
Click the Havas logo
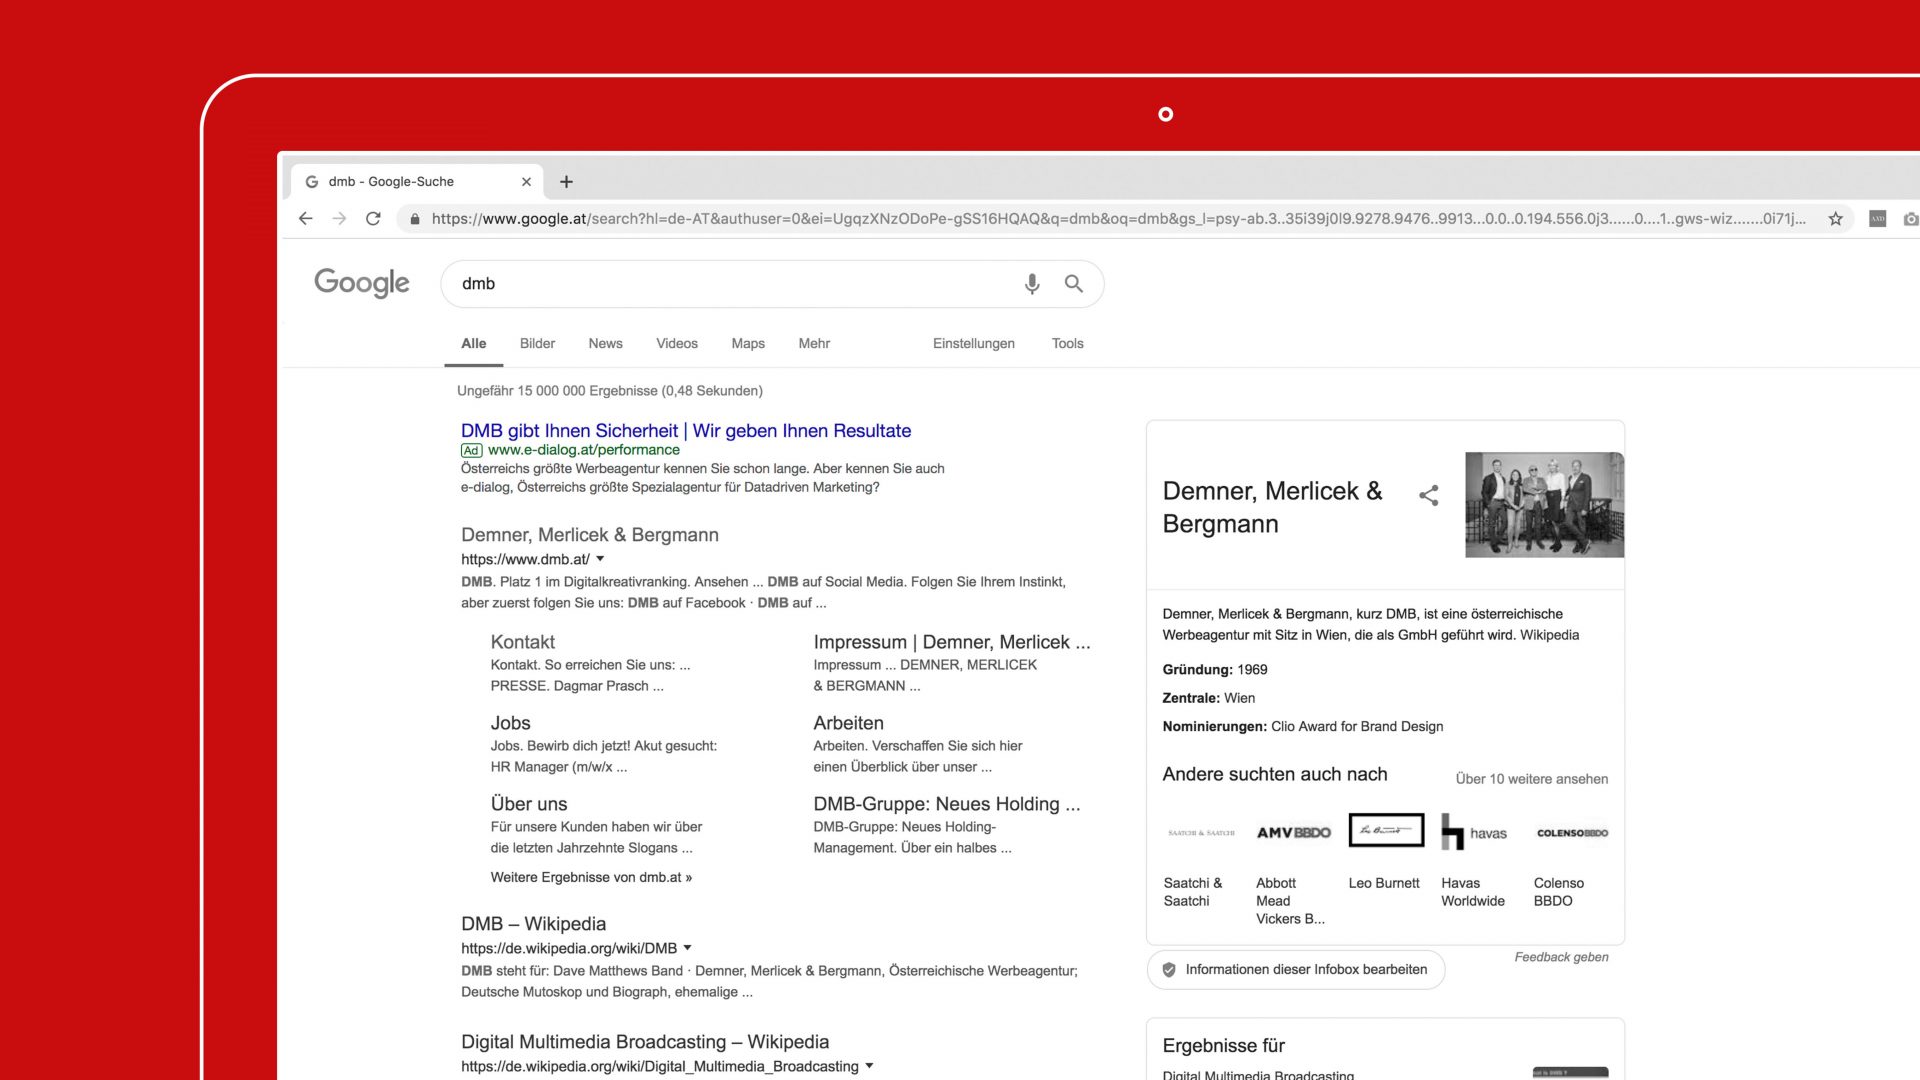[1474, 832]
